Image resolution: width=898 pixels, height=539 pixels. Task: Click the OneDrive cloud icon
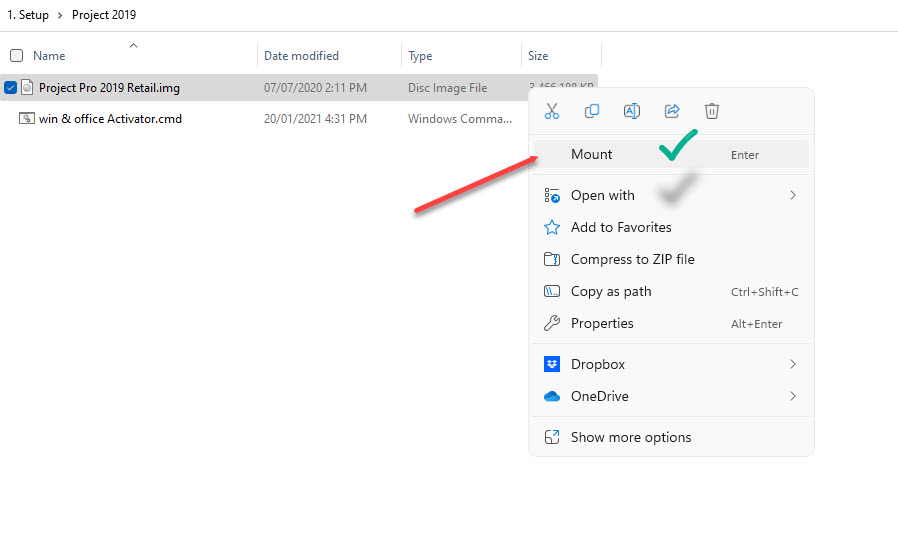point(552,396)
